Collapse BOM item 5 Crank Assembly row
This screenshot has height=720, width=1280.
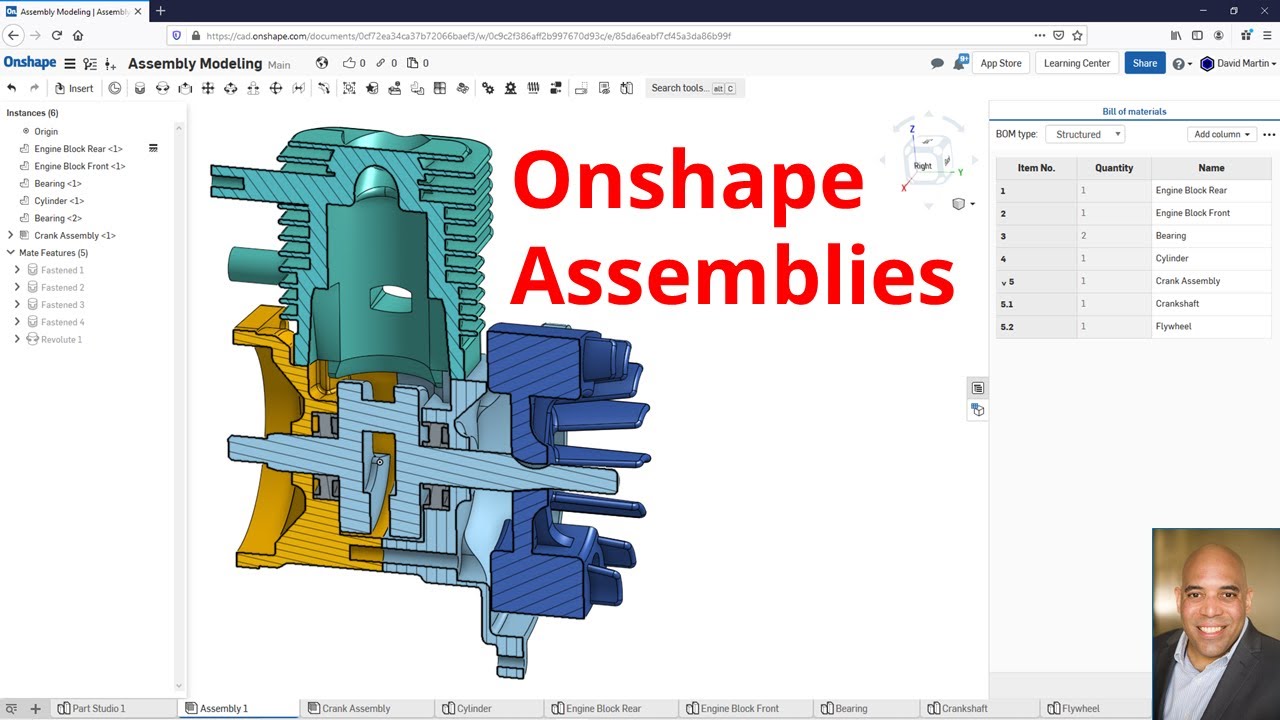click(1004, 282)
